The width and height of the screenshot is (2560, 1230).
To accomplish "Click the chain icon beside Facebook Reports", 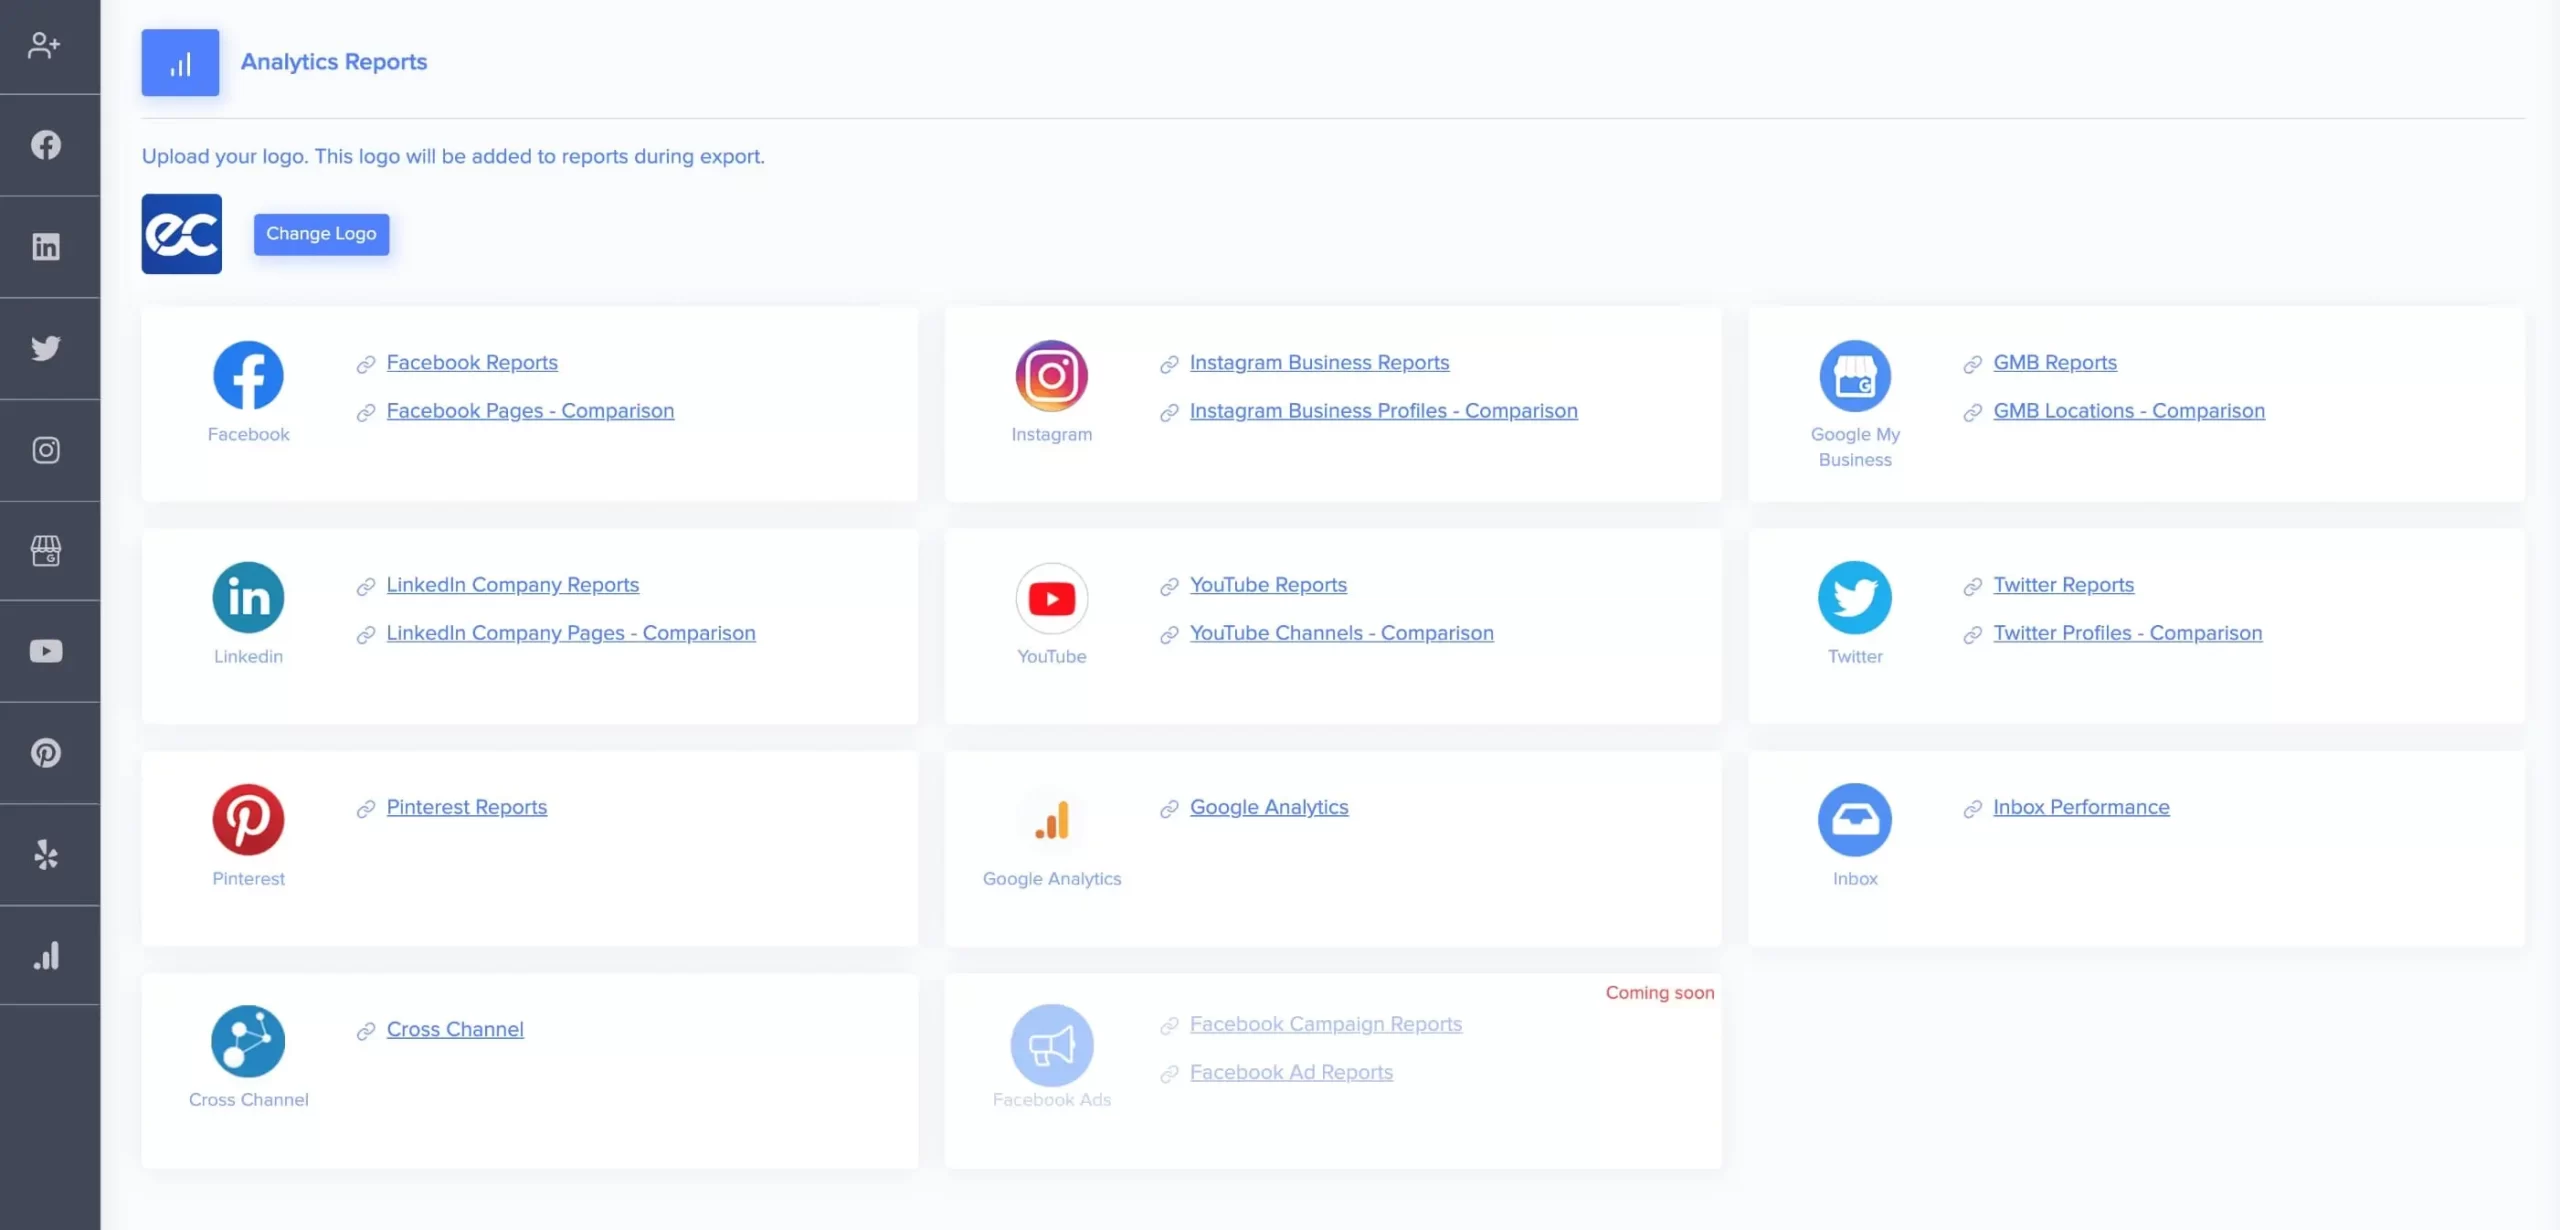I will 365,364.
